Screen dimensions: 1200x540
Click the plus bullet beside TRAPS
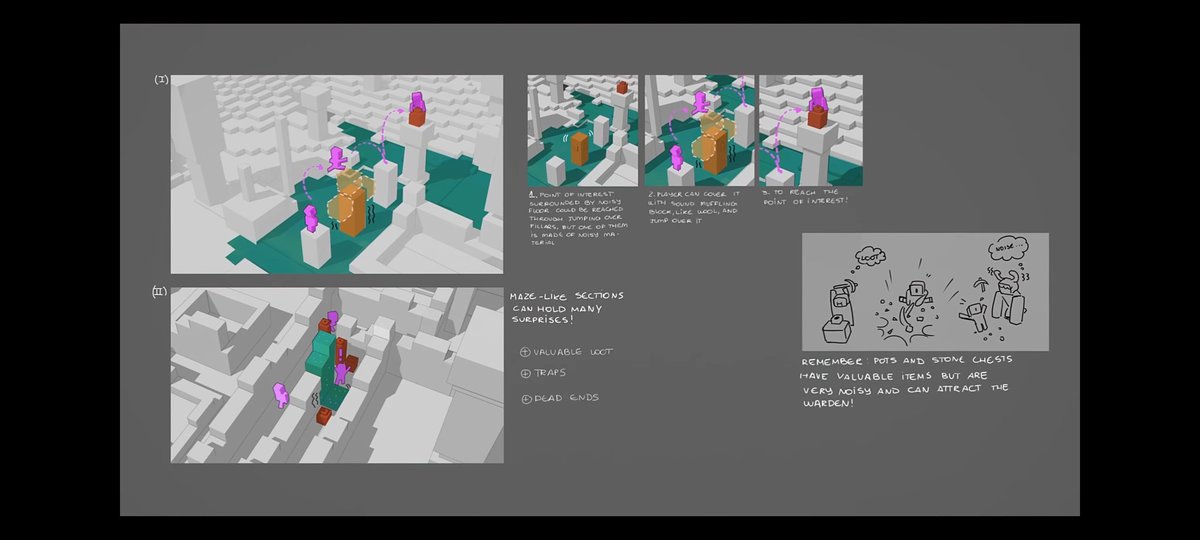click(x=526, y=373)
